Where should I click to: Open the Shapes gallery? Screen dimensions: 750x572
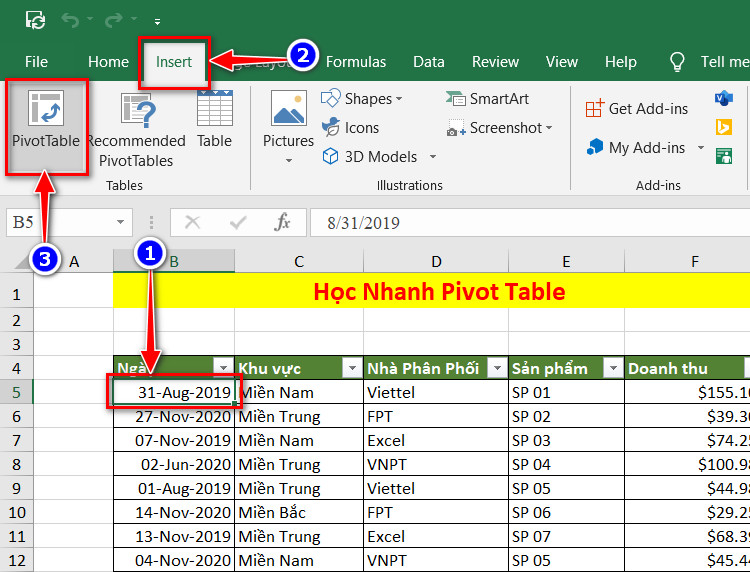362,99
